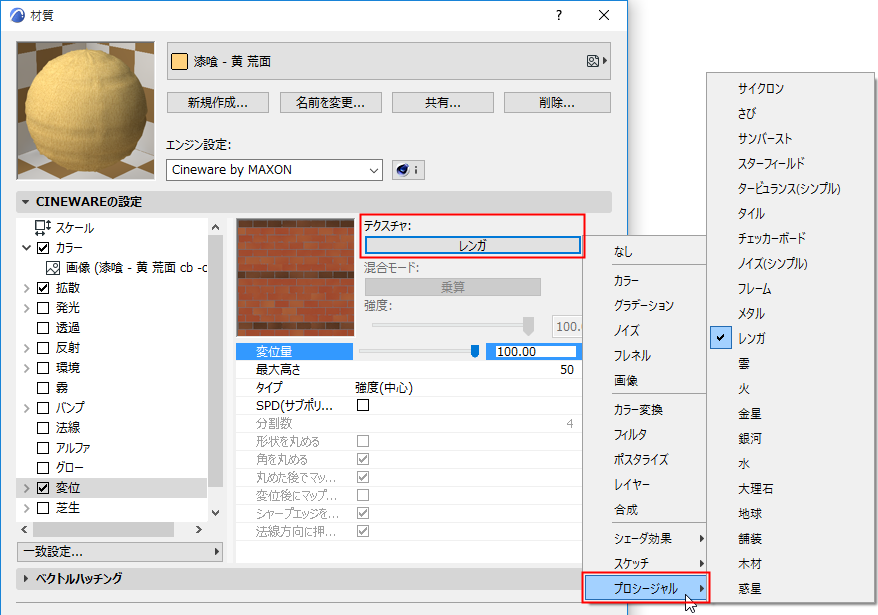Toggle the カラー channel checkbox
This screenshot has width=878, height=615.
tap(43, 248)
